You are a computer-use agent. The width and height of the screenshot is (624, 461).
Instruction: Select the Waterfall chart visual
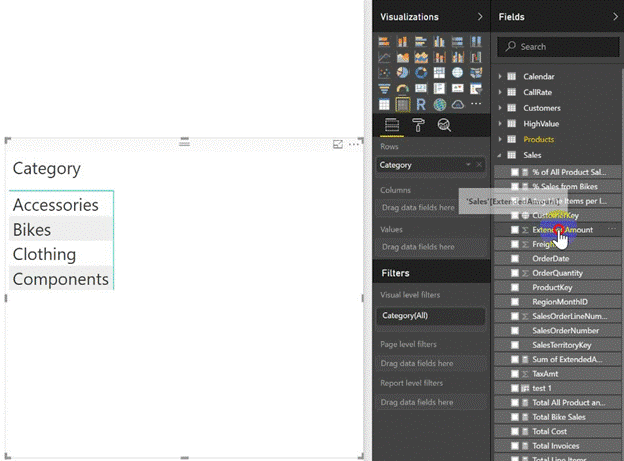coord(476,57)
